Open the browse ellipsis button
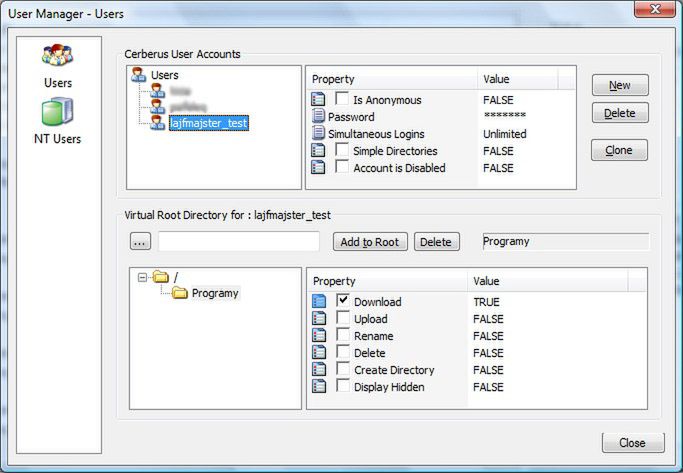This screenshot has width=683, height=473. coord(140,242)
